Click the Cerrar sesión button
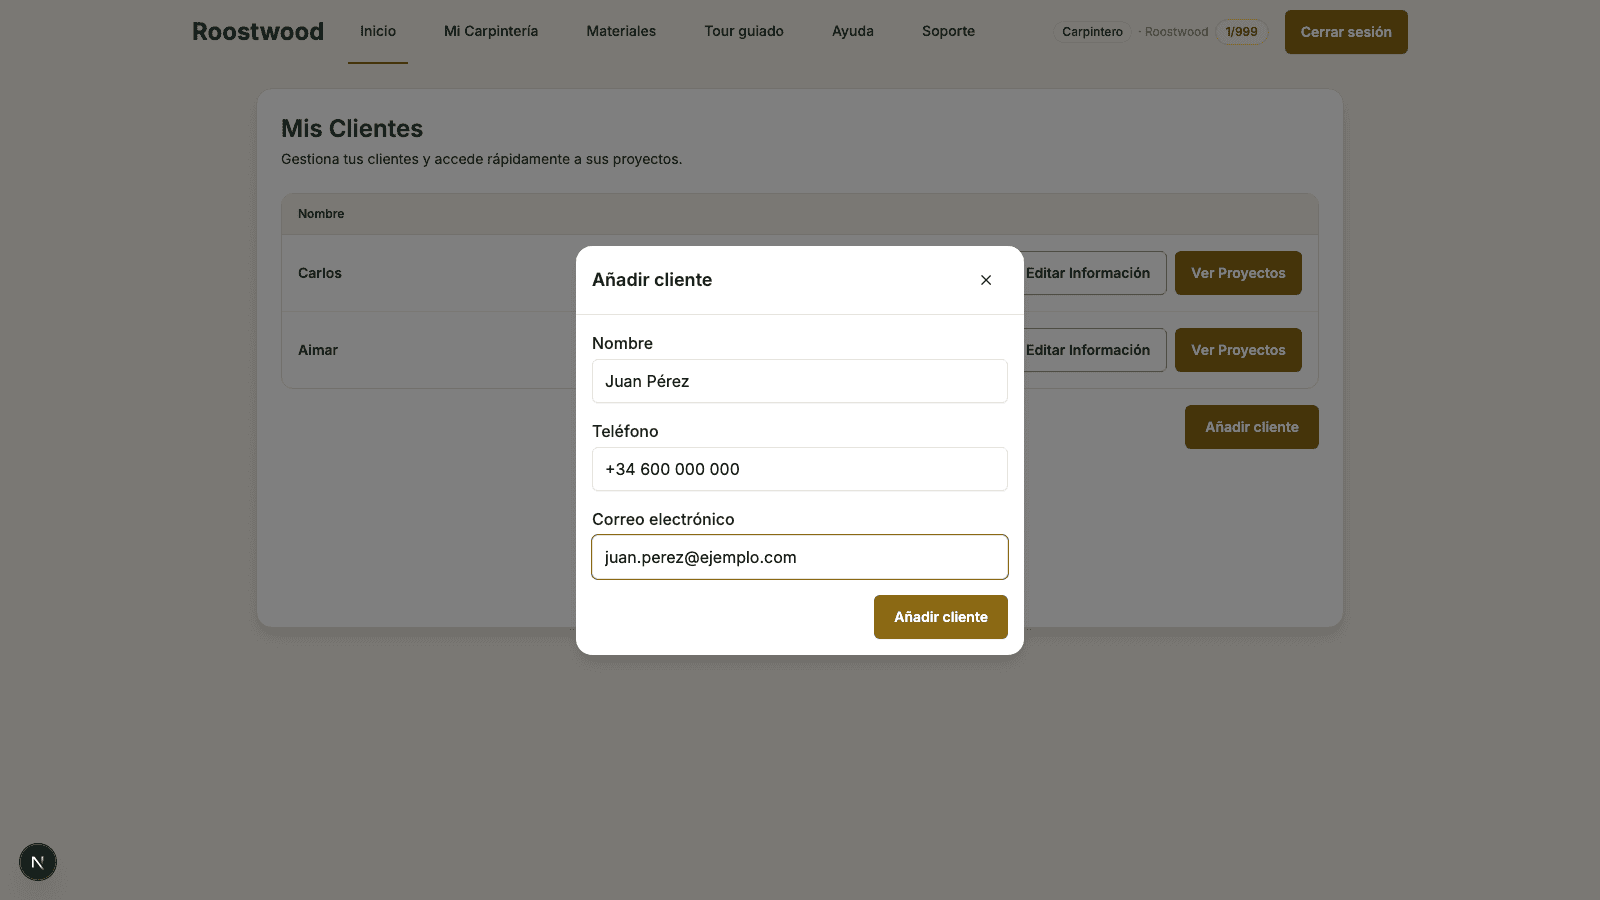The height and width of the screenshot is (900, 1600). [x=1346, y=32]
